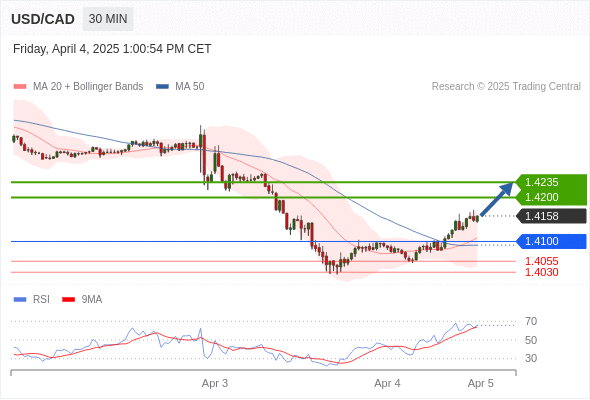Click the USD/CAD pair title

pyautogui.click(x=43, y=19)
